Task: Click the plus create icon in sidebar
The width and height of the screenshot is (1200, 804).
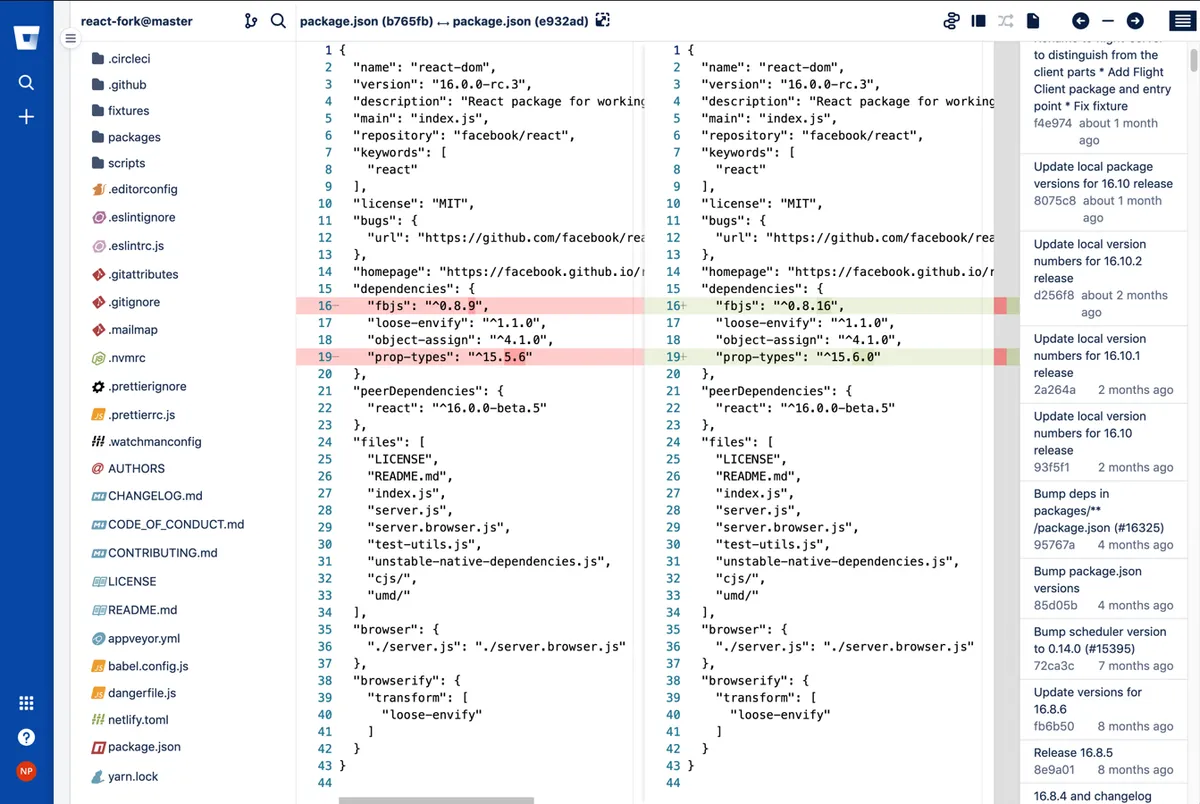Action: click(x=26, y=117)
